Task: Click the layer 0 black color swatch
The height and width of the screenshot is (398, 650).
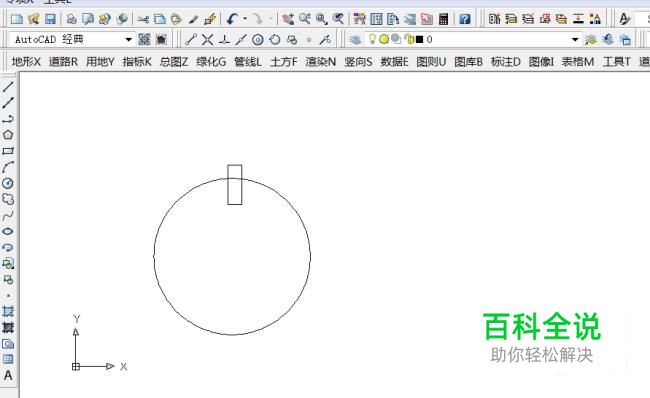Action: (419, 39)
